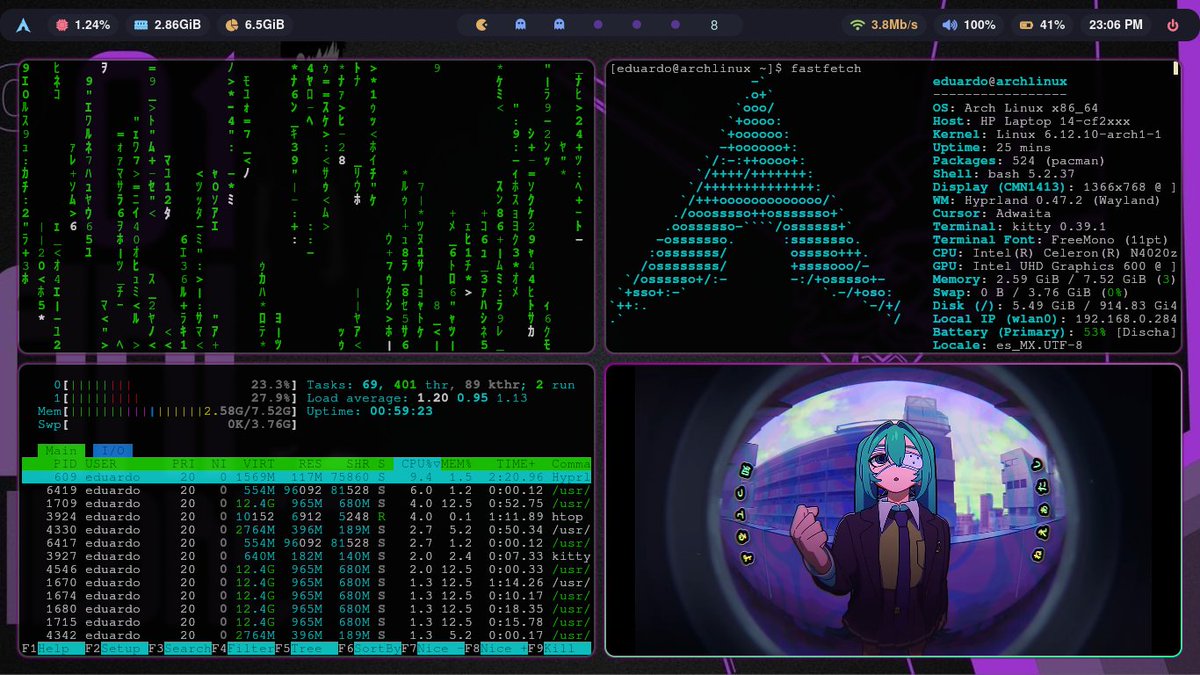The image size is (1200, 675).
Task: Click F9 Kill in htop
Action: click(x=559, y=649)
